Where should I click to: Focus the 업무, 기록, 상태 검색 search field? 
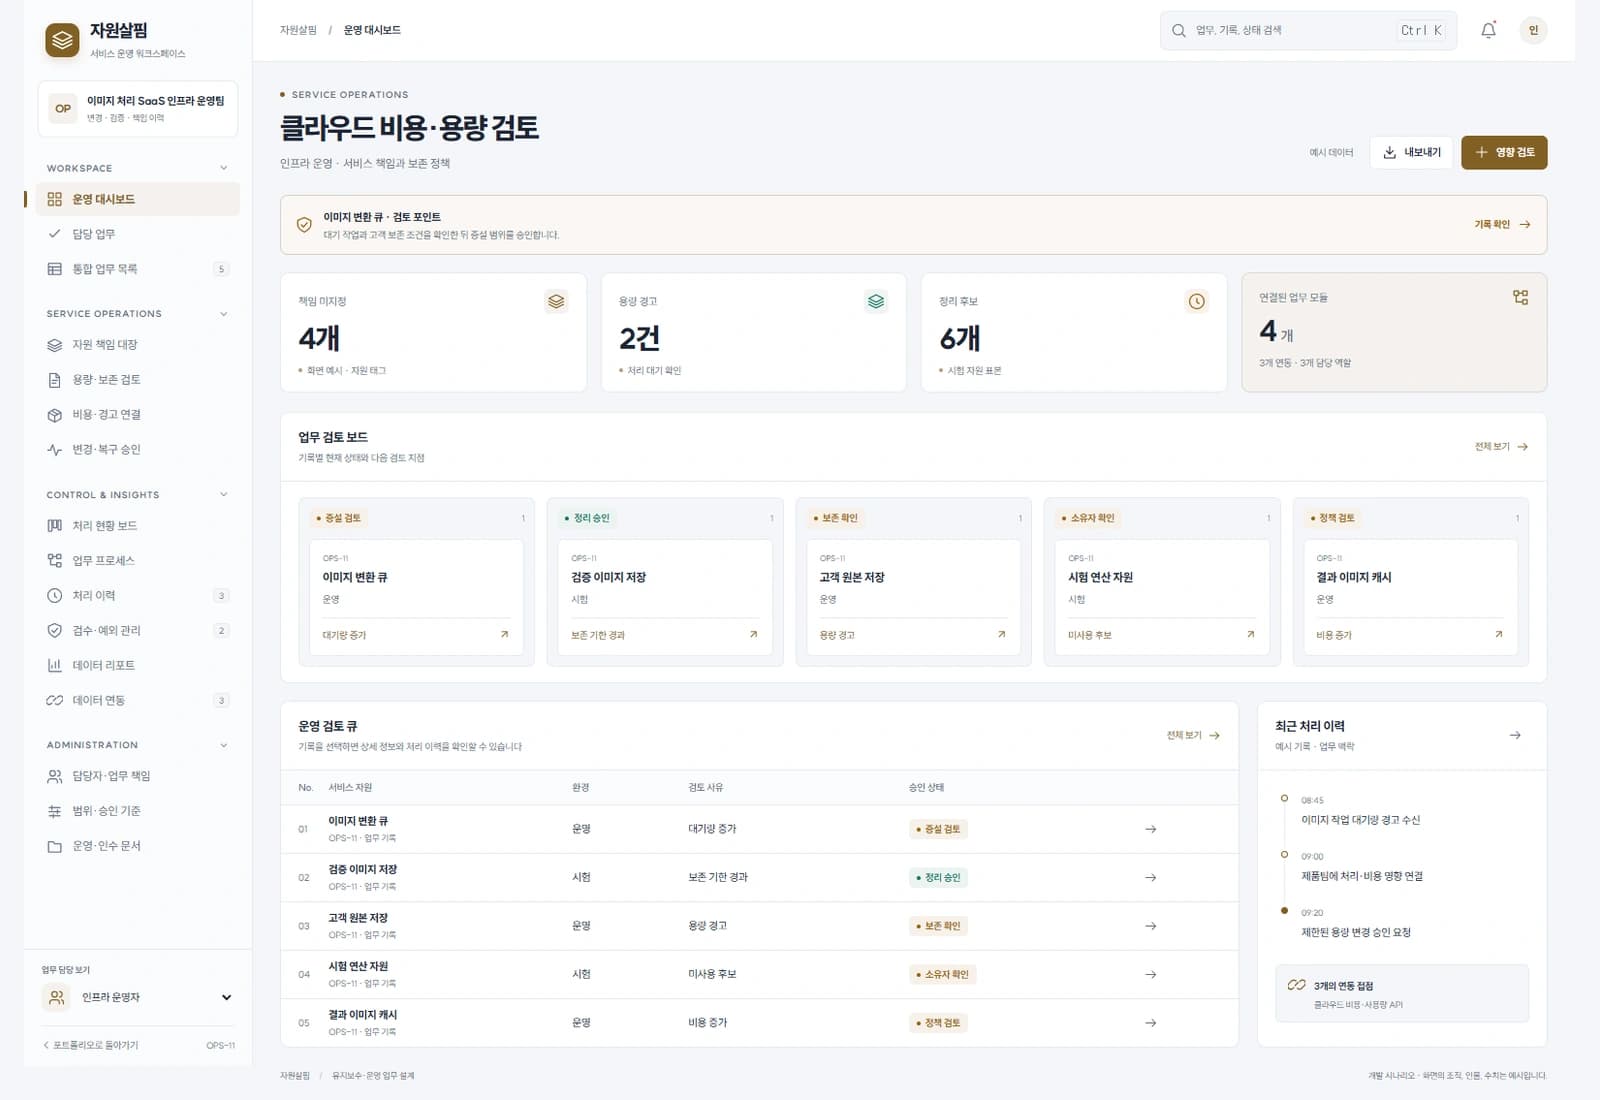click(x=1308, y=31)
